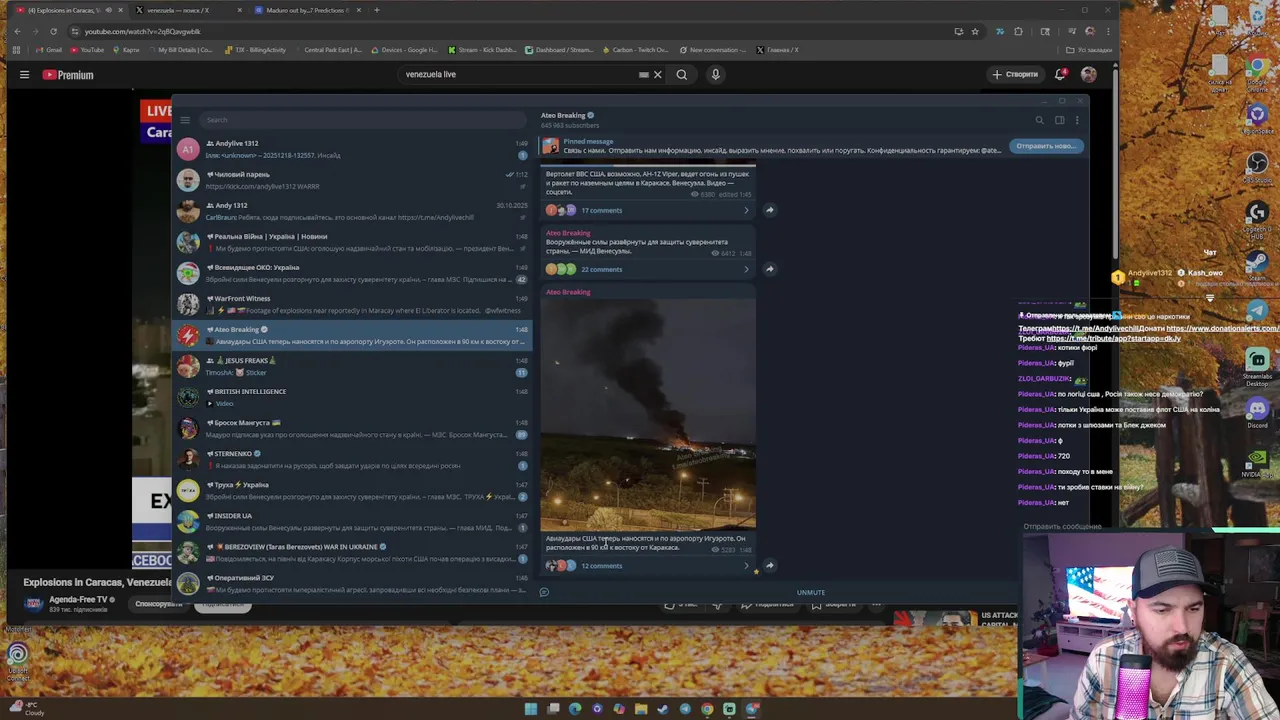The image size is (1280, 720).
Task: Reload the page in Chrome
Action: pos(53,31)
